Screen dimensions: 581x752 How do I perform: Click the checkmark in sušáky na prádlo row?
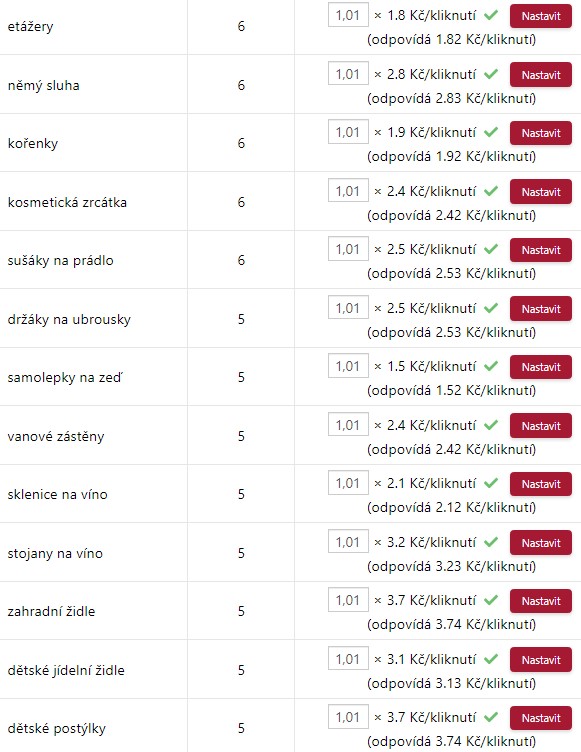pos(491,249)
